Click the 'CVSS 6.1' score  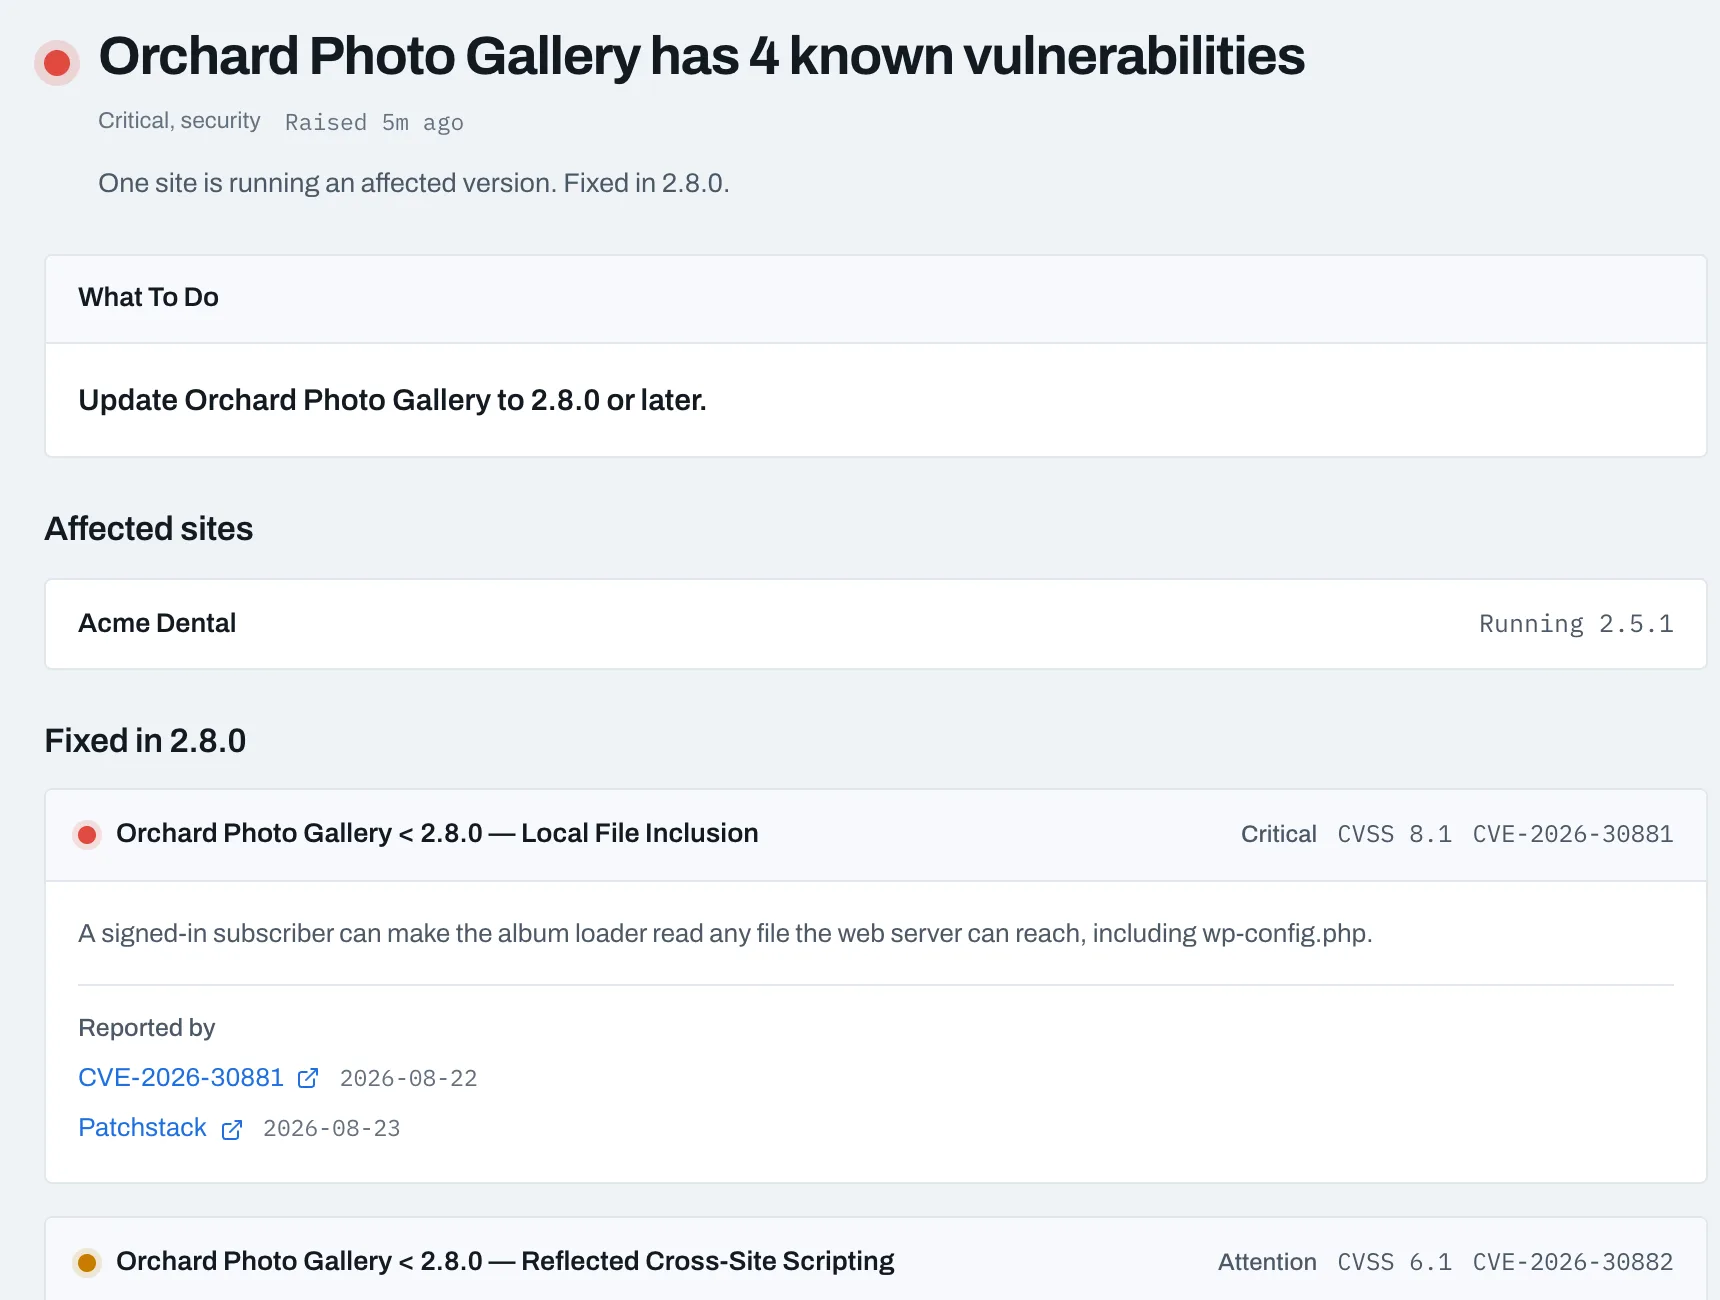tap(1395, 1262)
